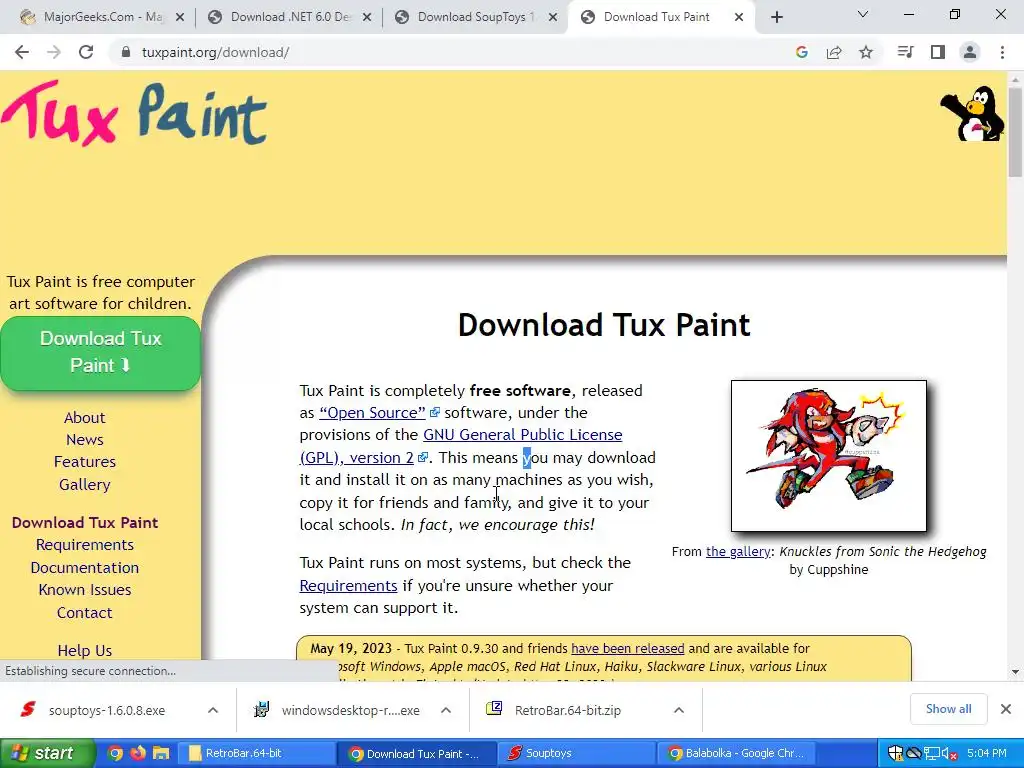The image size is (1024, 768).
Task: Click the Tux Paint logo
Action: coord(134,114)
